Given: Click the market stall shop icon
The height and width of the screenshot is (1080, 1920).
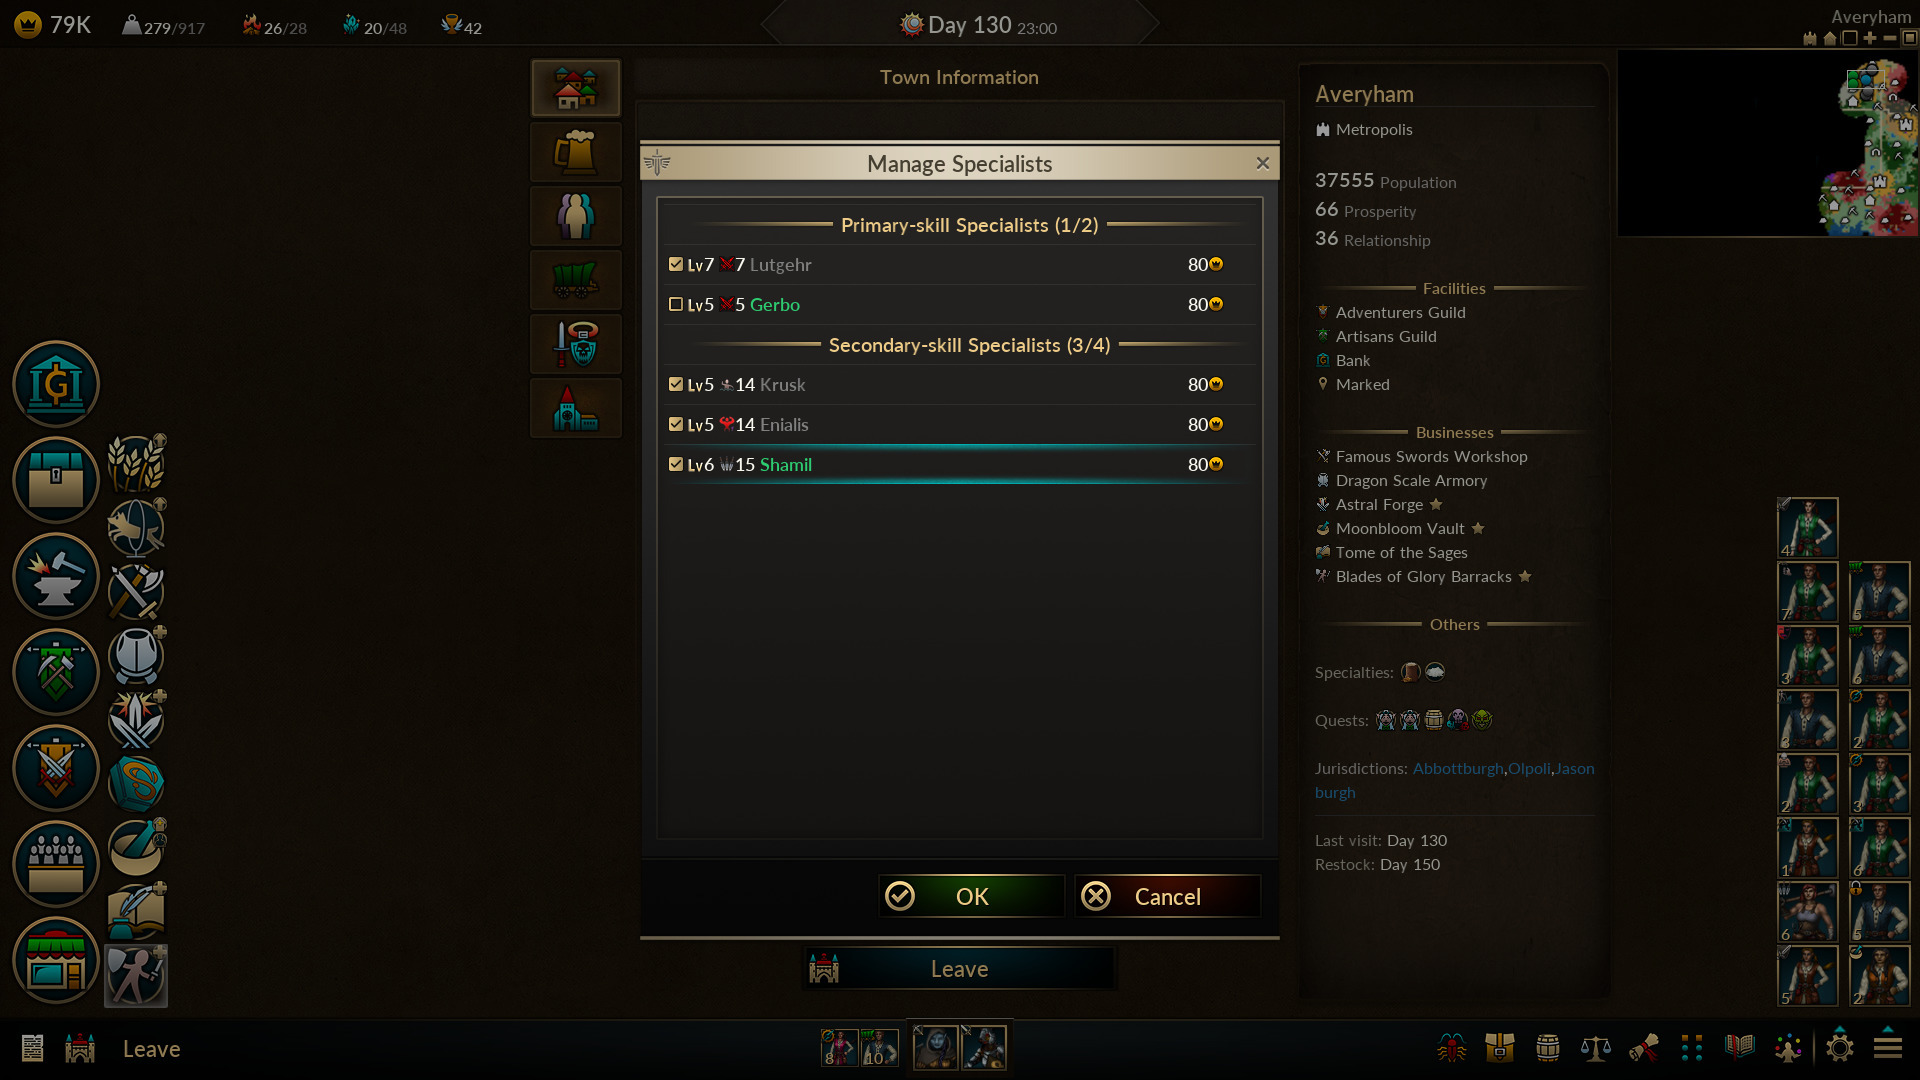Looking at the screenshot, I should coord(56,960).
